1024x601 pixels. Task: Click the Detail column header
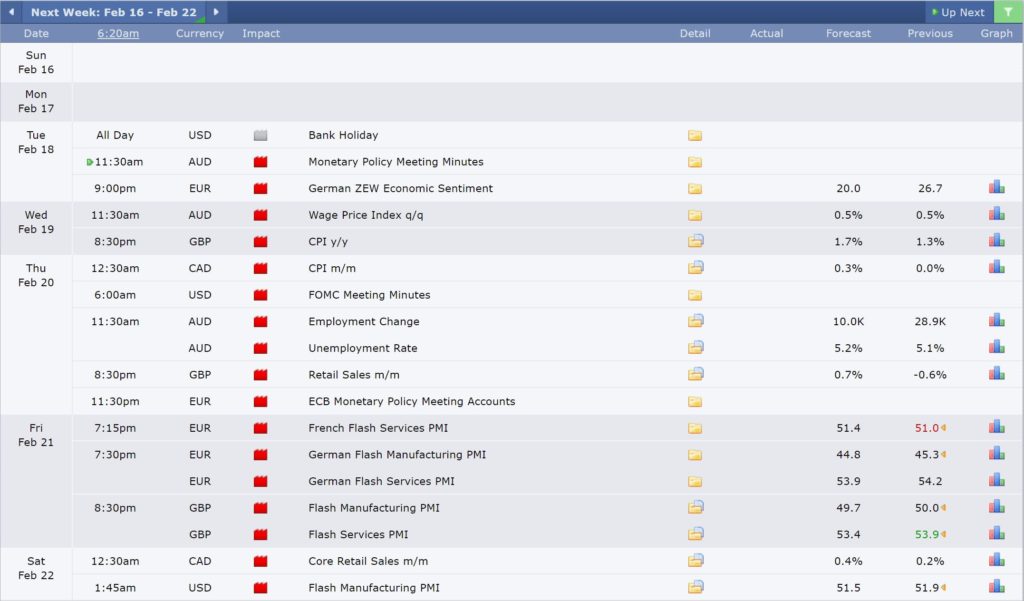[695, 33]
